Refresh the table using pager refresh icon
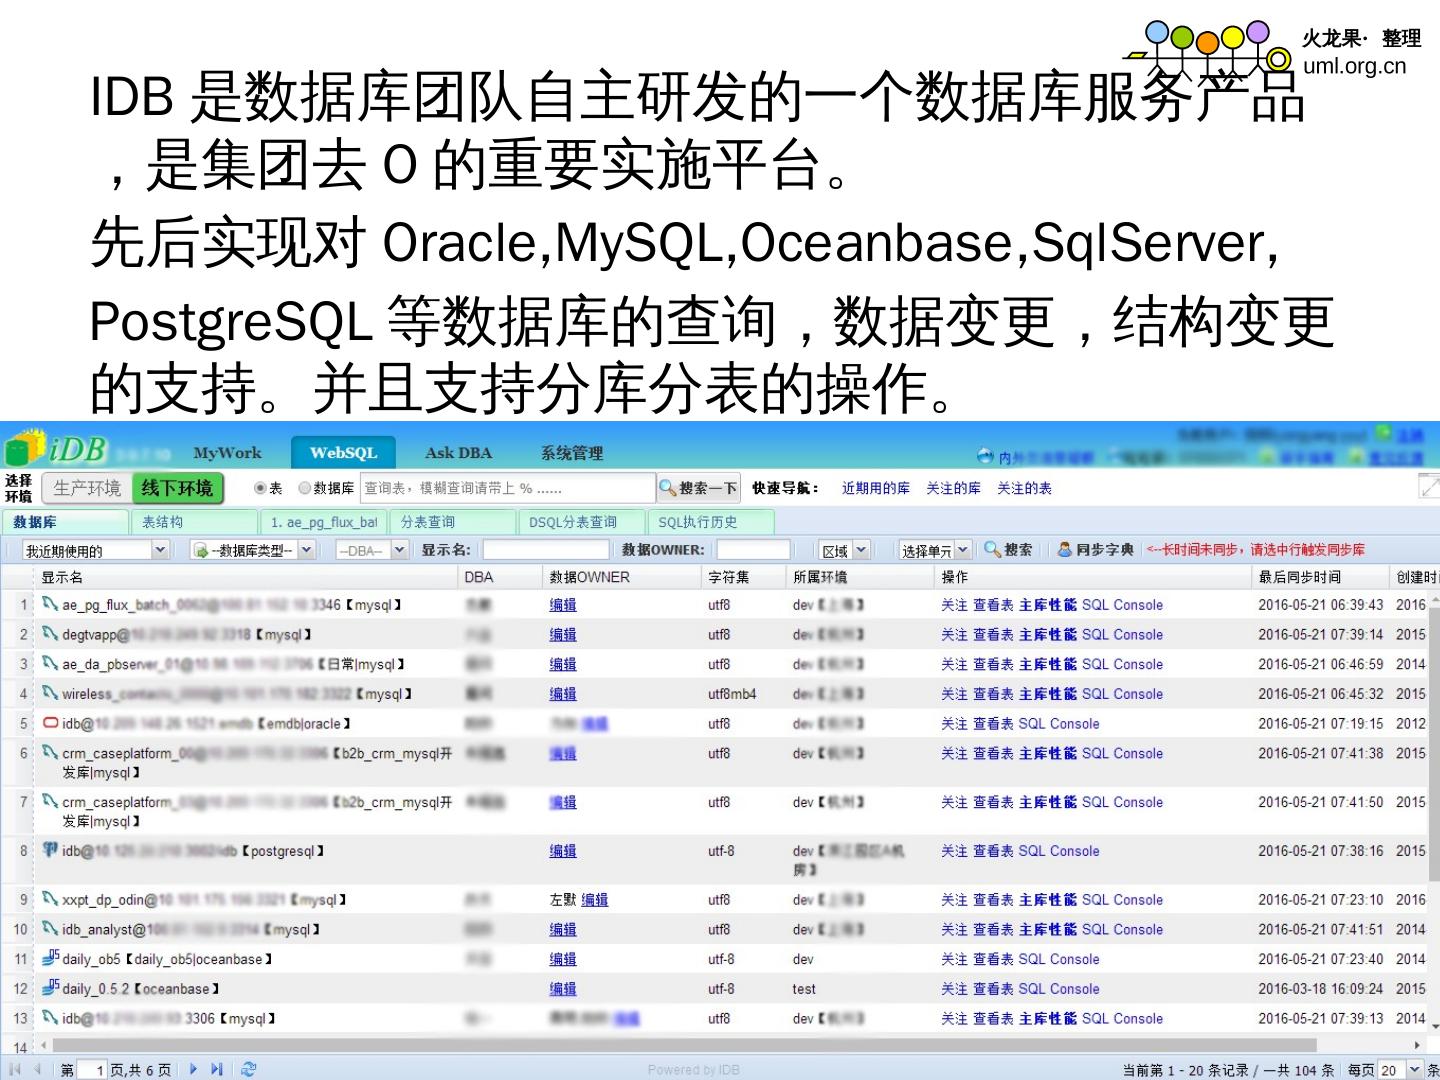Image resolution: width=1440 pixels, height=1080 pixels. (x=249, y=1069)
